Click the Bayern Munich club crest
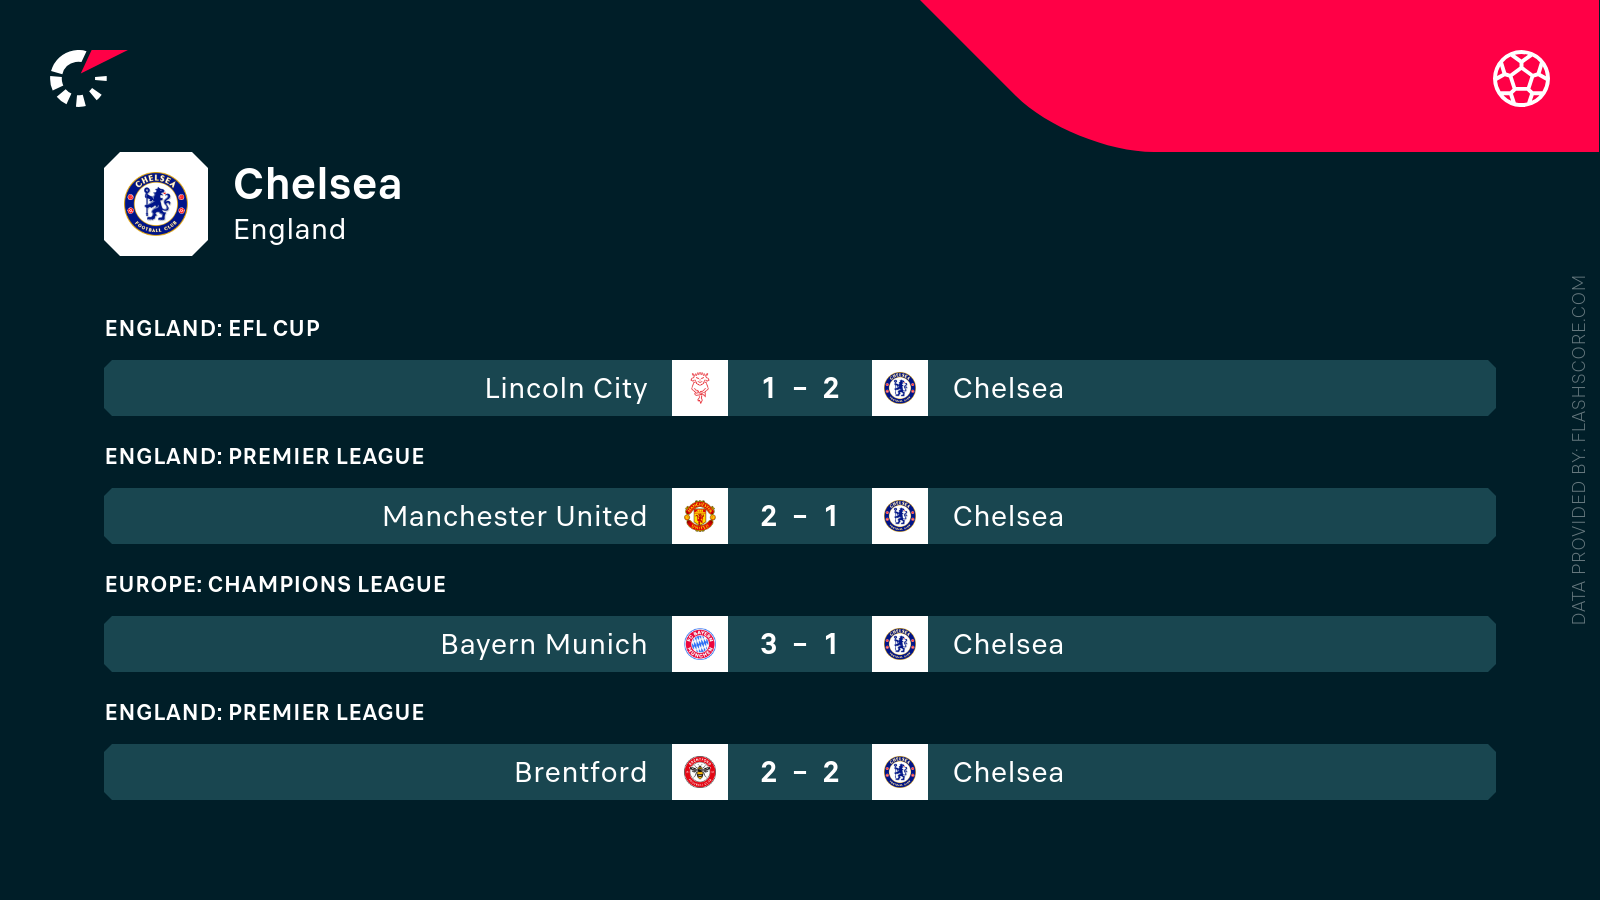 coord(700,644)
